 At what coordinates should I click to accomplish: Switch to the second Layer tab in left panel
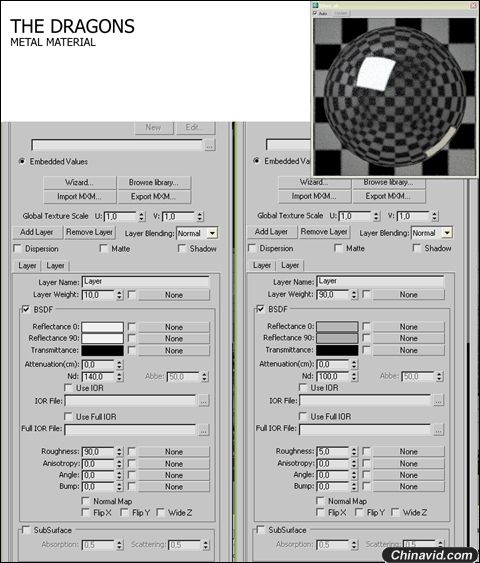pos(55,266)
